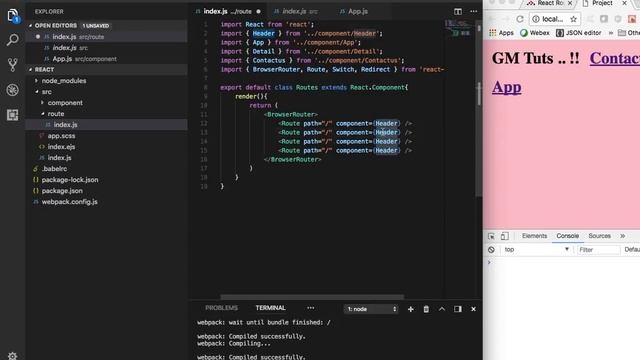
Task: Open the console context dropdown 'top'
Action: tap(536, 249)
